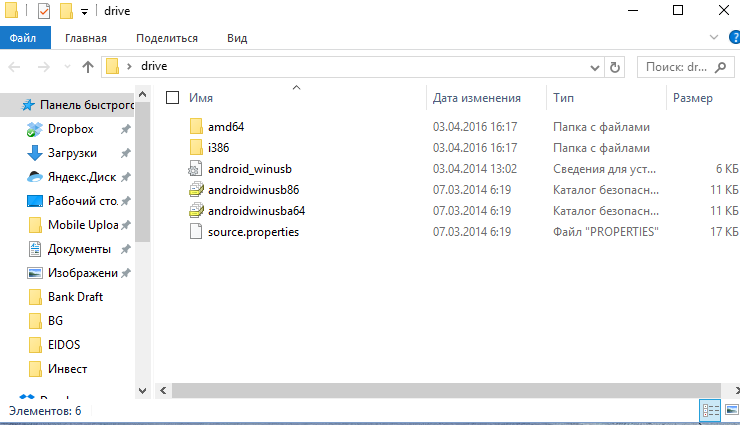This screenshot has width=740, height=425.
Task: Expand the address bar breadcrumb chevron
Action: point(129,67)
